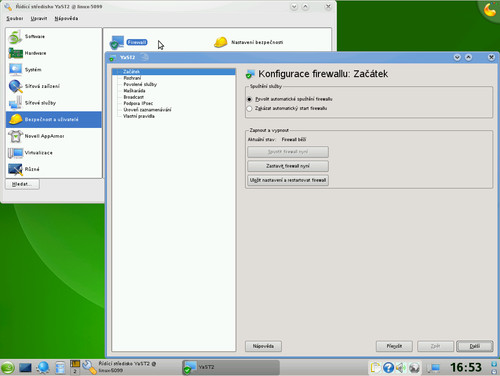Image resolution: width=500 pixels, height=376 pixels.
Task: Open the clipboard tray icon
Action: (376, 368)
